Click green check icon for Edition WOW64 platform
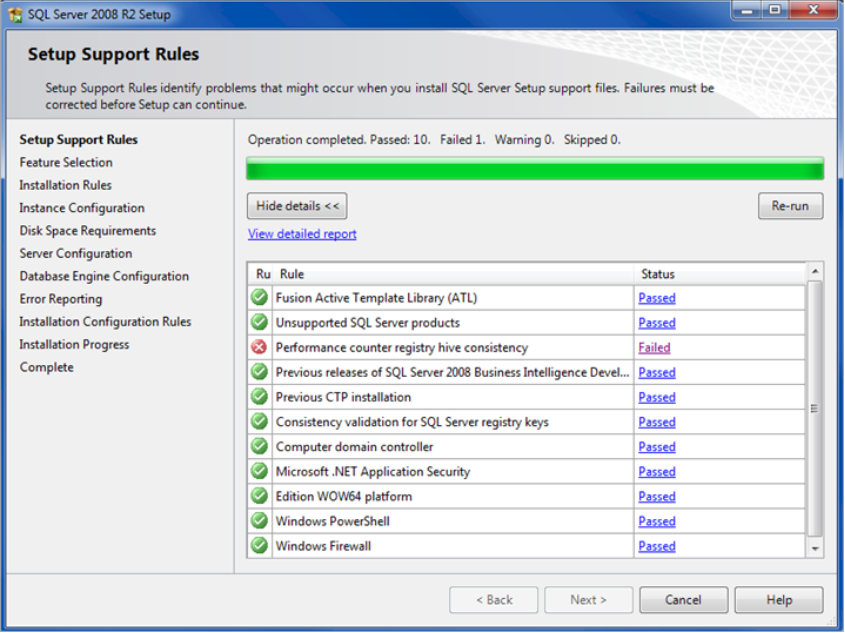 [x=259, y=496]
